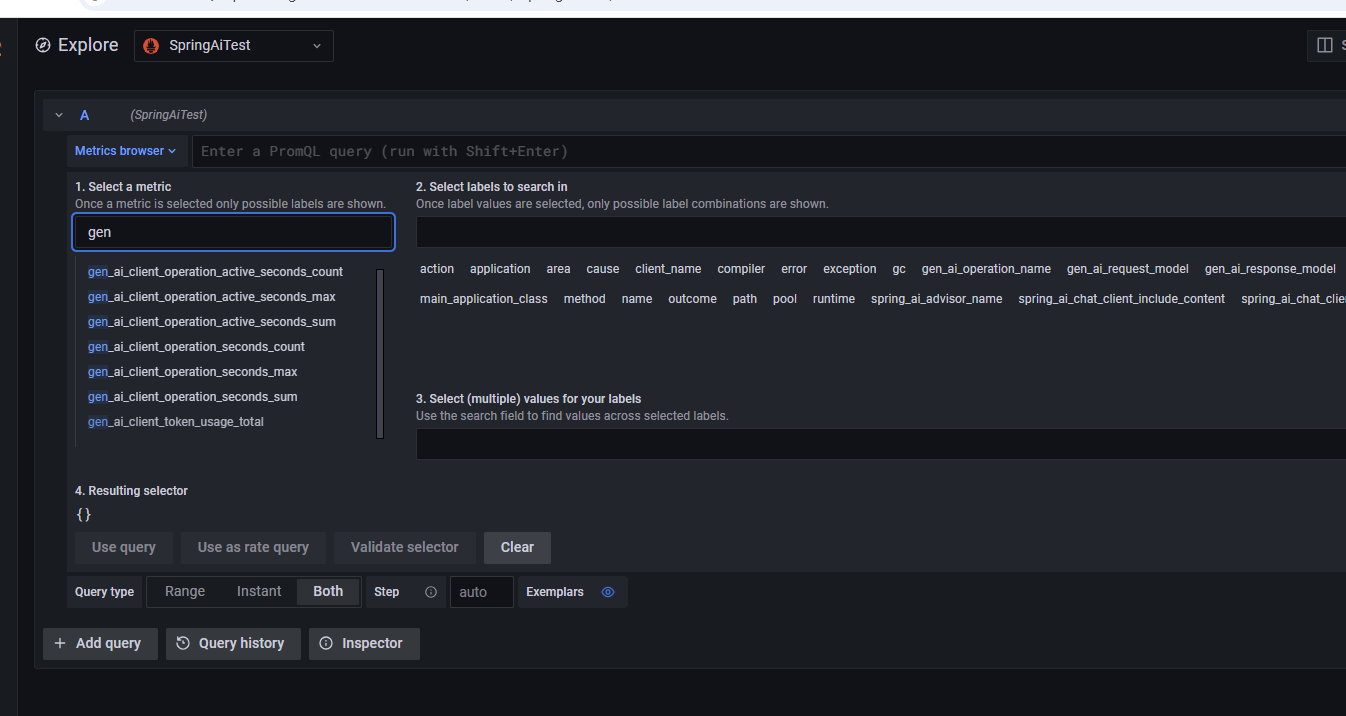Click the label values search field
Screen dimensions: 1346x716
(x=881, y=444)
